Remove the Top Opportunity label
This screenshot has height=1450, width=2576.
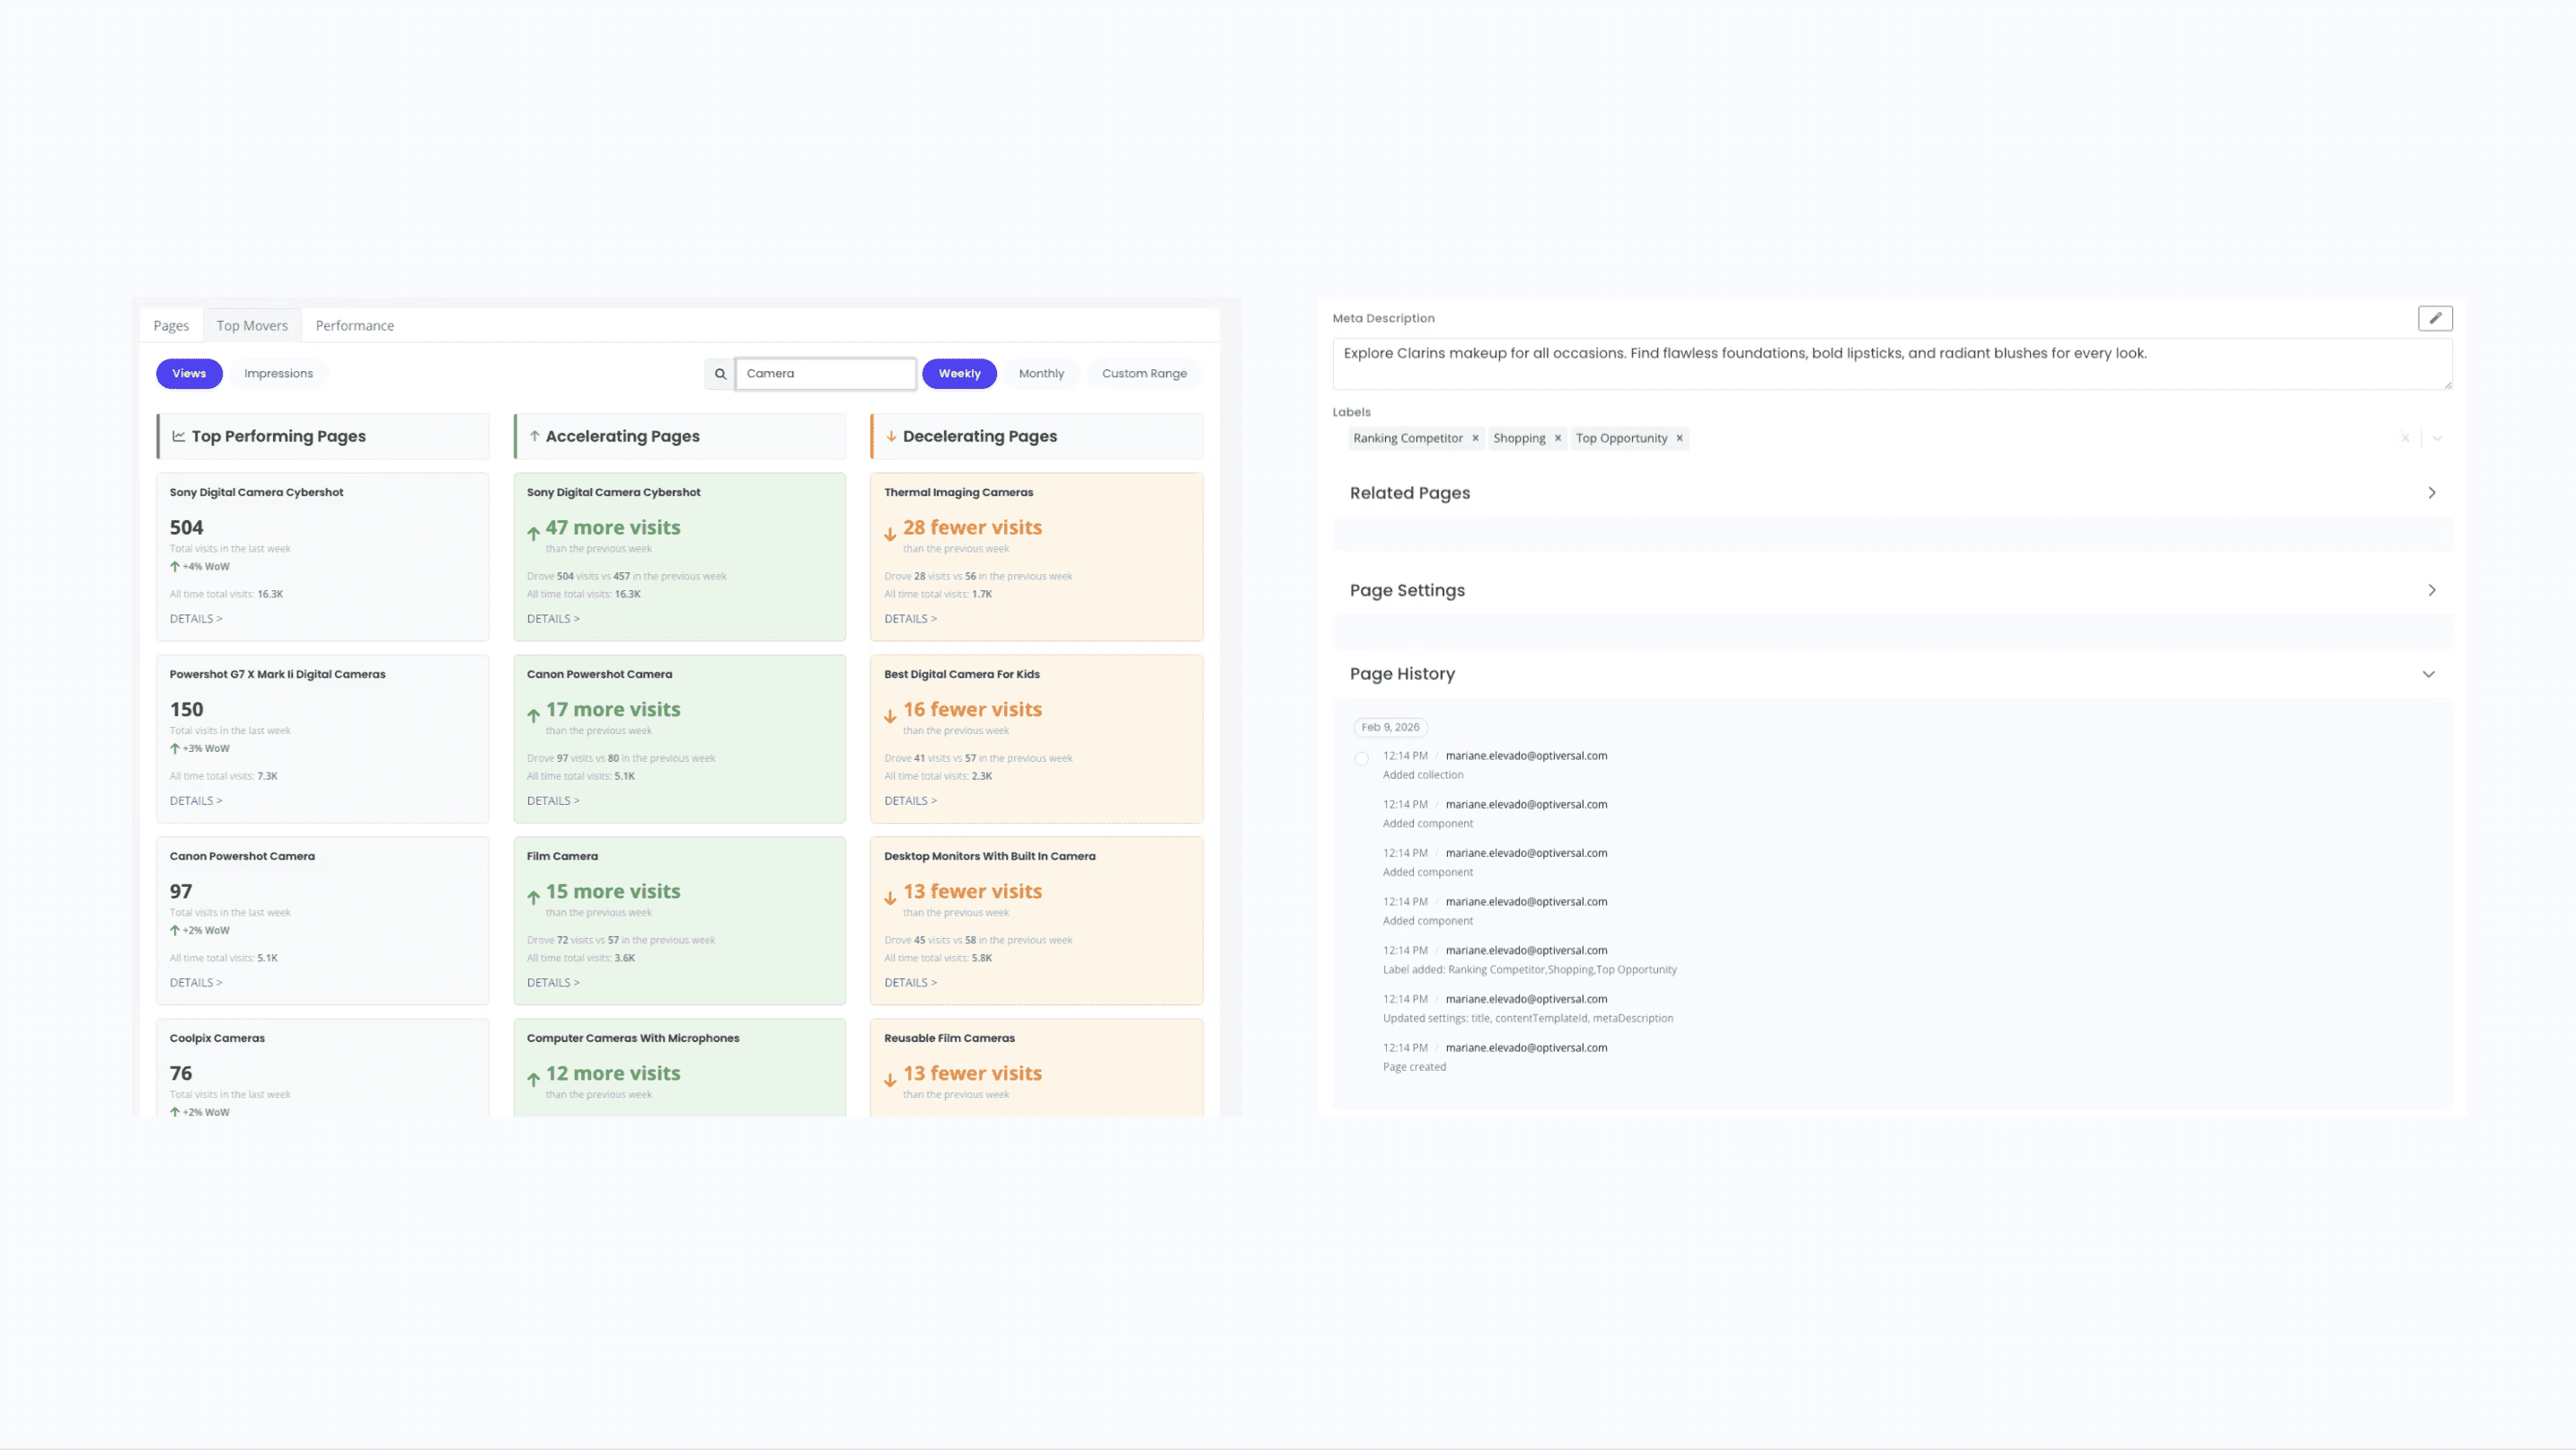click(x=1679, y=438)
